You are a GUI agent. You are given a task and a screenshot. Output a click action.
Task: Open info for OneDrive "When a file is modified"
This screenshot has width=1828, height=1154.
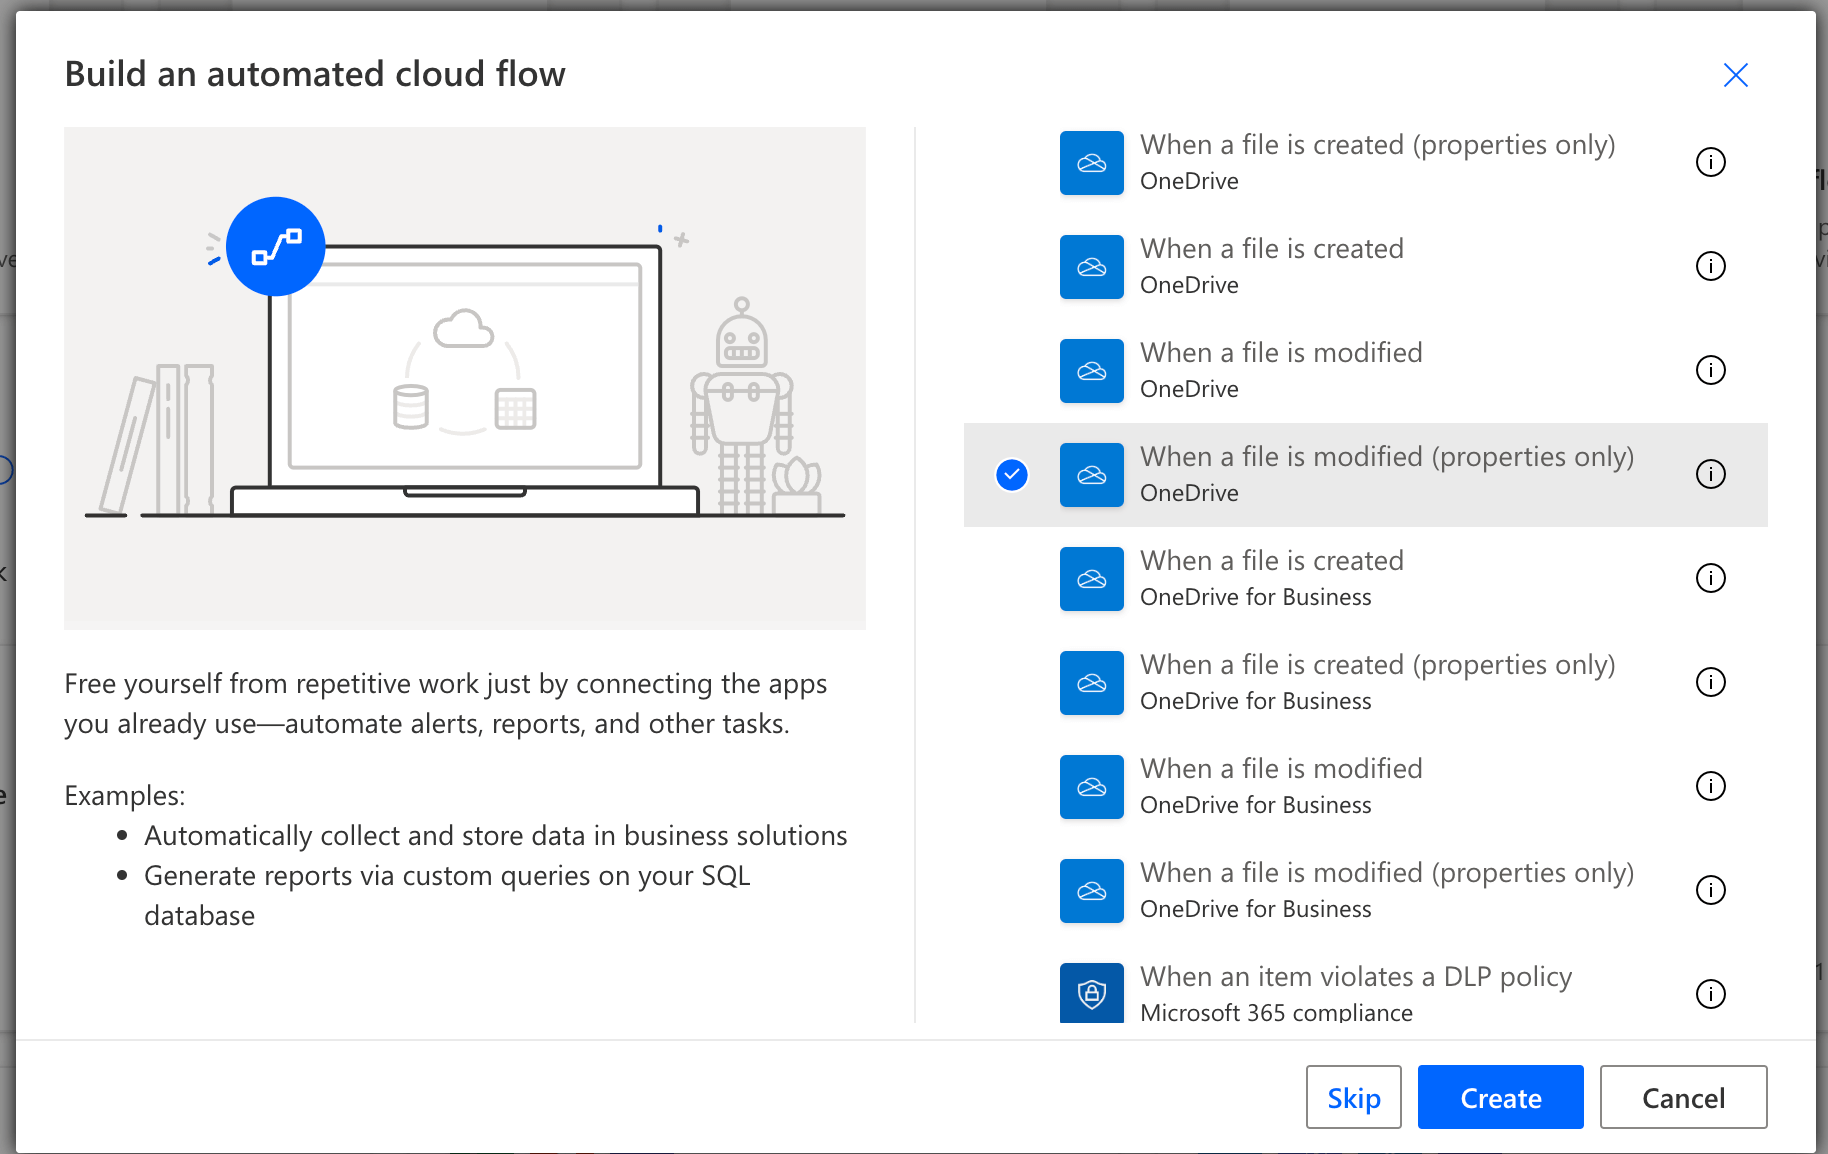(1711, 370)
